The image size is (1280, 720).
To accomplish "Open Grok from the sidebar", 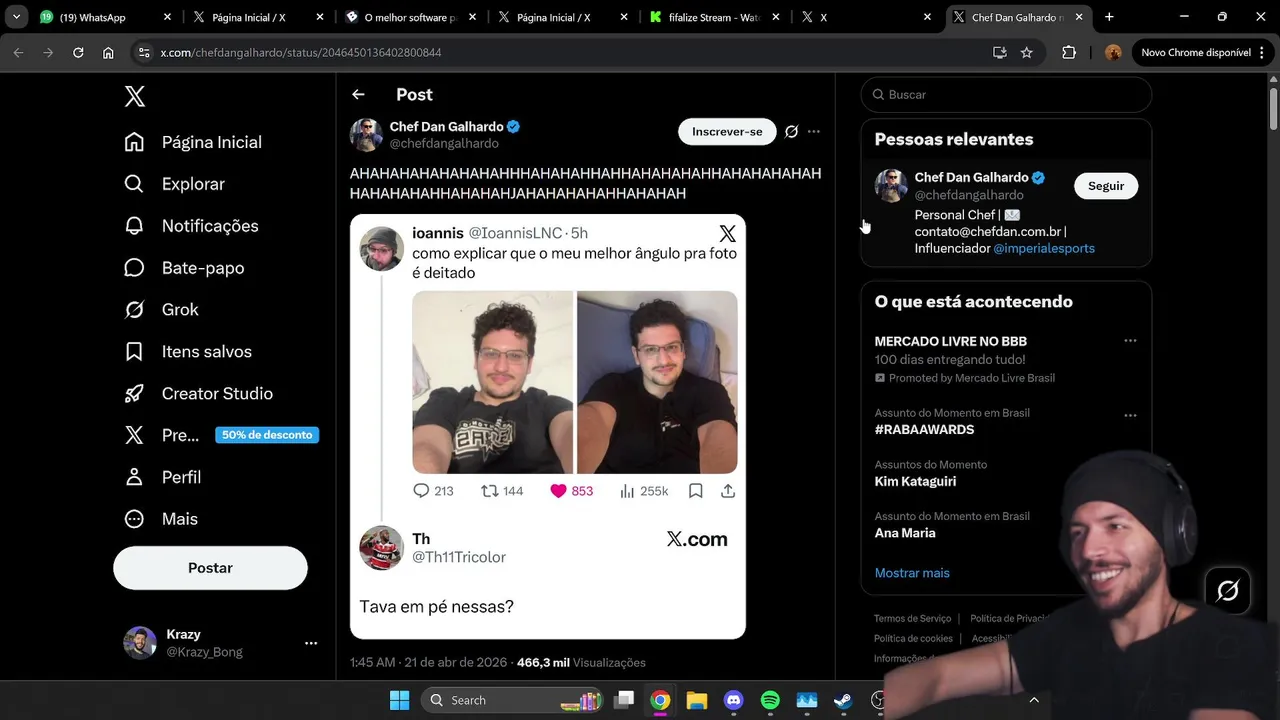I will pyautogui.click(x=161, y=310).
